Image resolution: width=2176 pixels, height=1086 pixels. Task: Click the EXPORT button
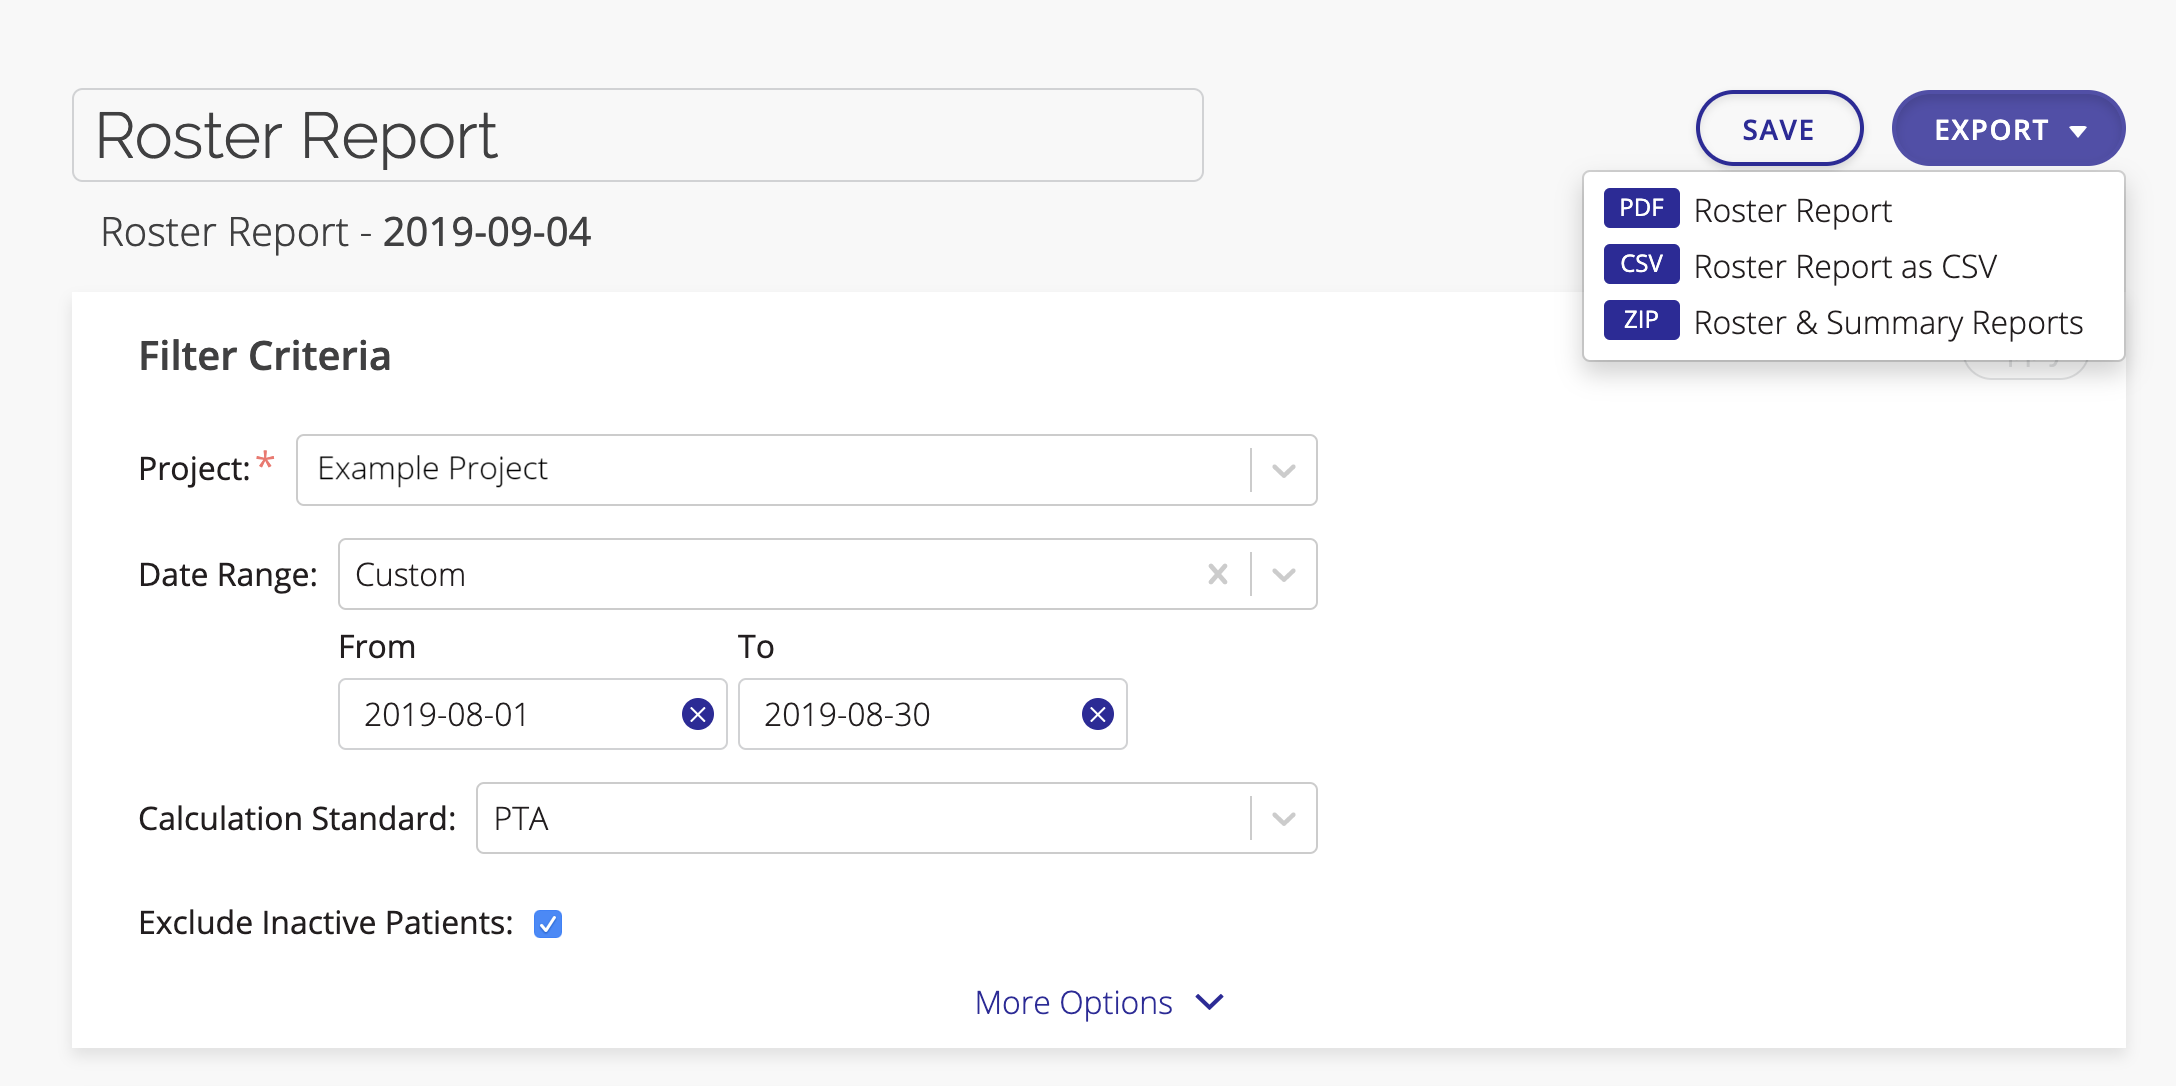pos(2008,129)
